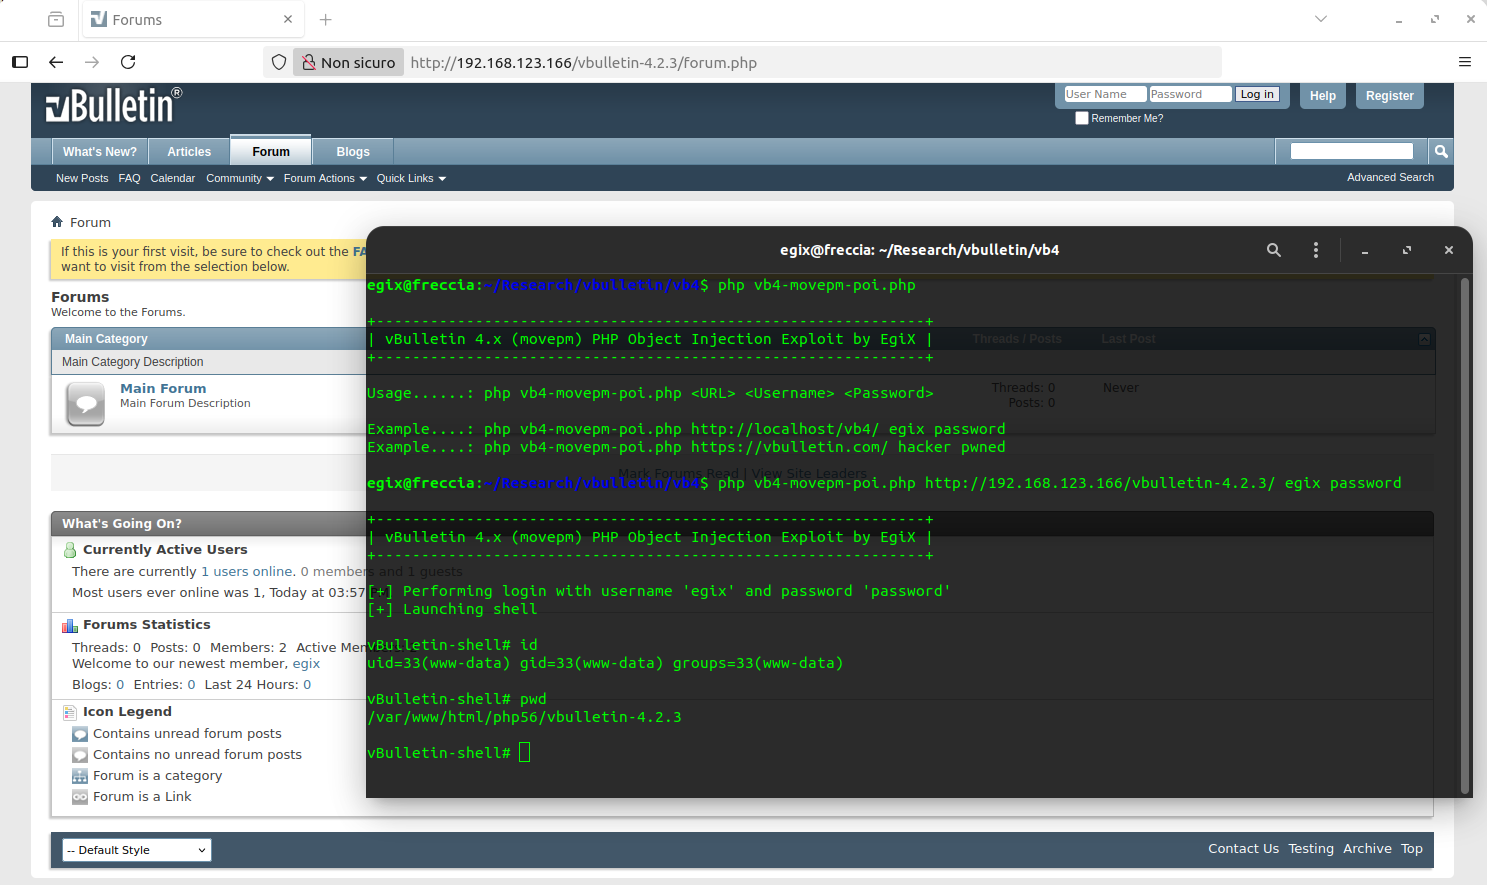The height and width of the screenshot is (885, 1487).
Task: Open the Main Forum link
Action: pyautogui.click(x=163, y=388)
